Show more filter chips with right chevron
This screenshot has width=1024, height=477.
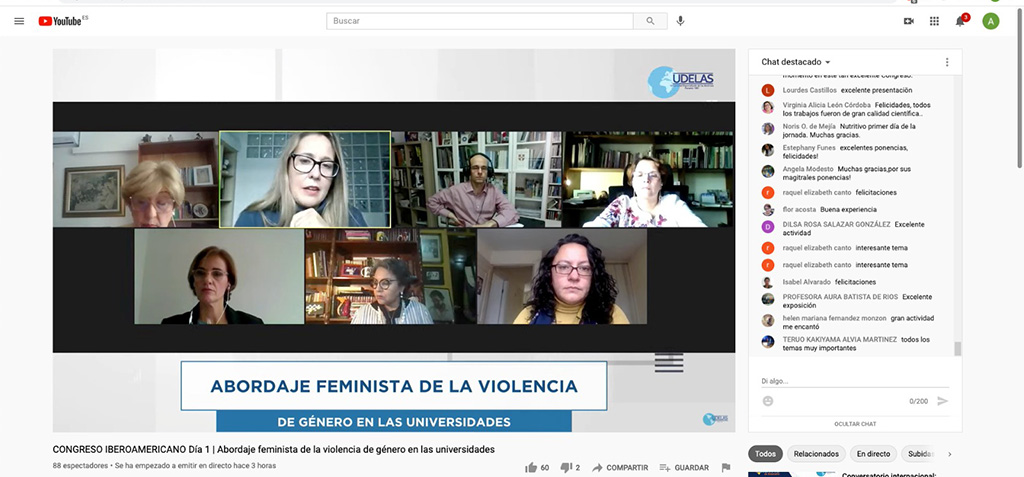coord(949,454)
